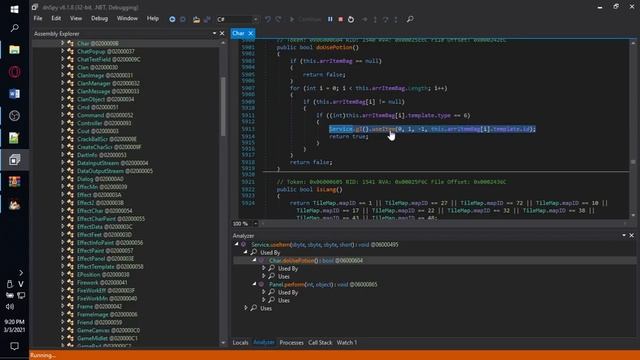Click the Panel.perform method icon in Analyzer
The width and height of the screenshot is (640, 360).
coord(262,284)
